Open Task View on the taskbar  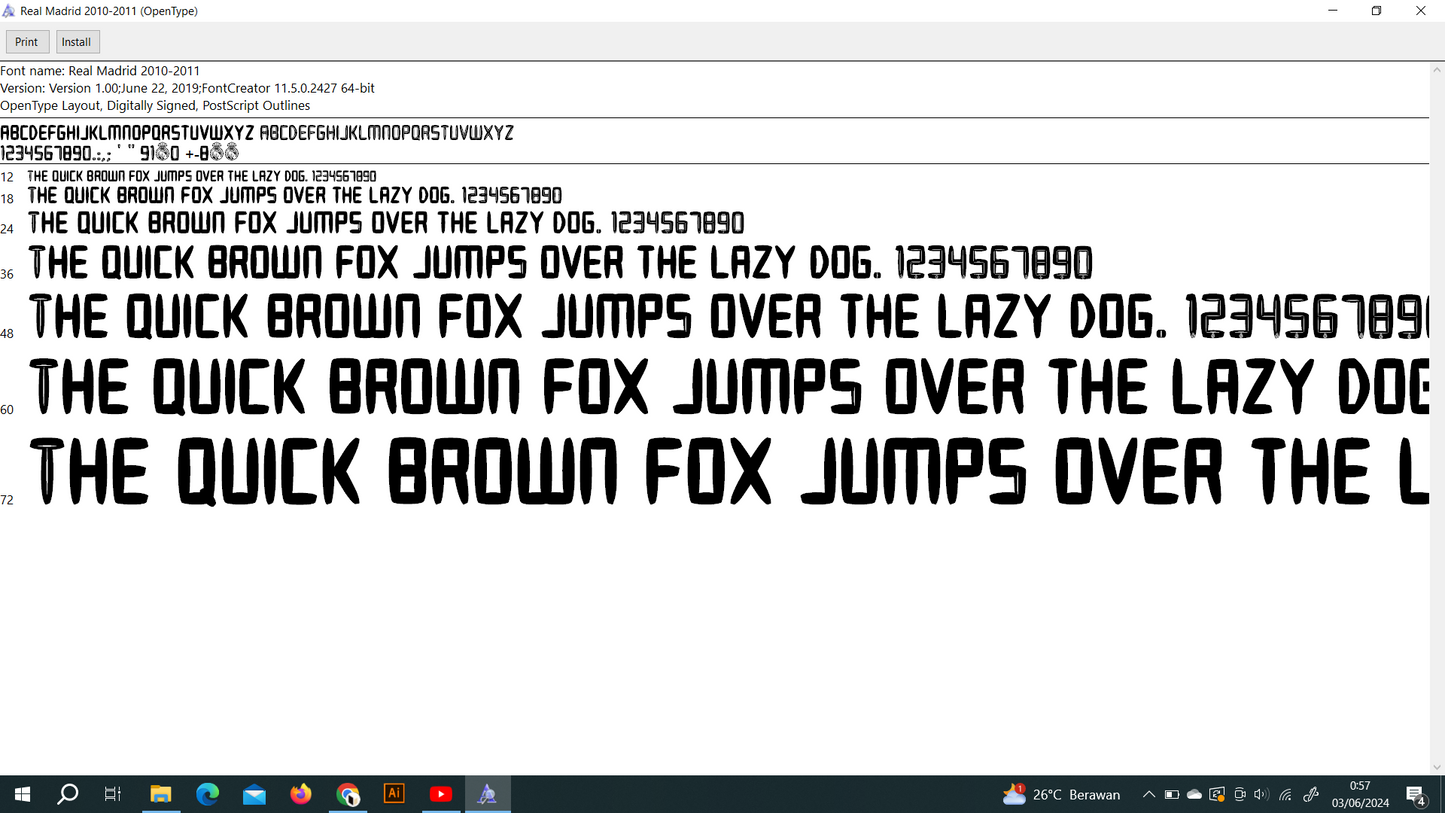click(113, 794)
